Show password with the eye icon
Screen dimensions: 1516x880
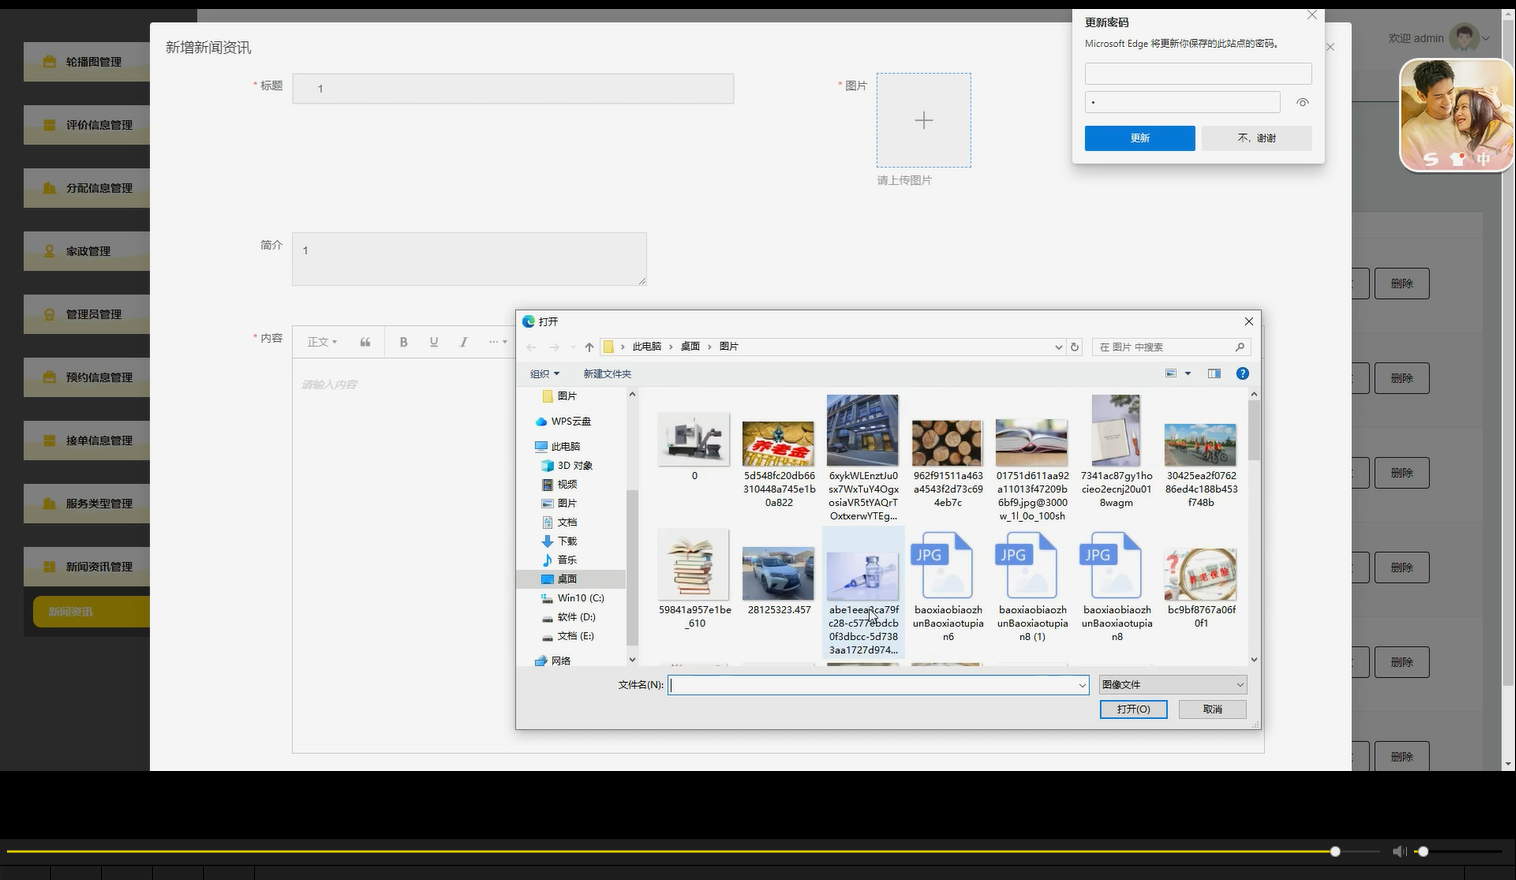tap(1302, 102)
